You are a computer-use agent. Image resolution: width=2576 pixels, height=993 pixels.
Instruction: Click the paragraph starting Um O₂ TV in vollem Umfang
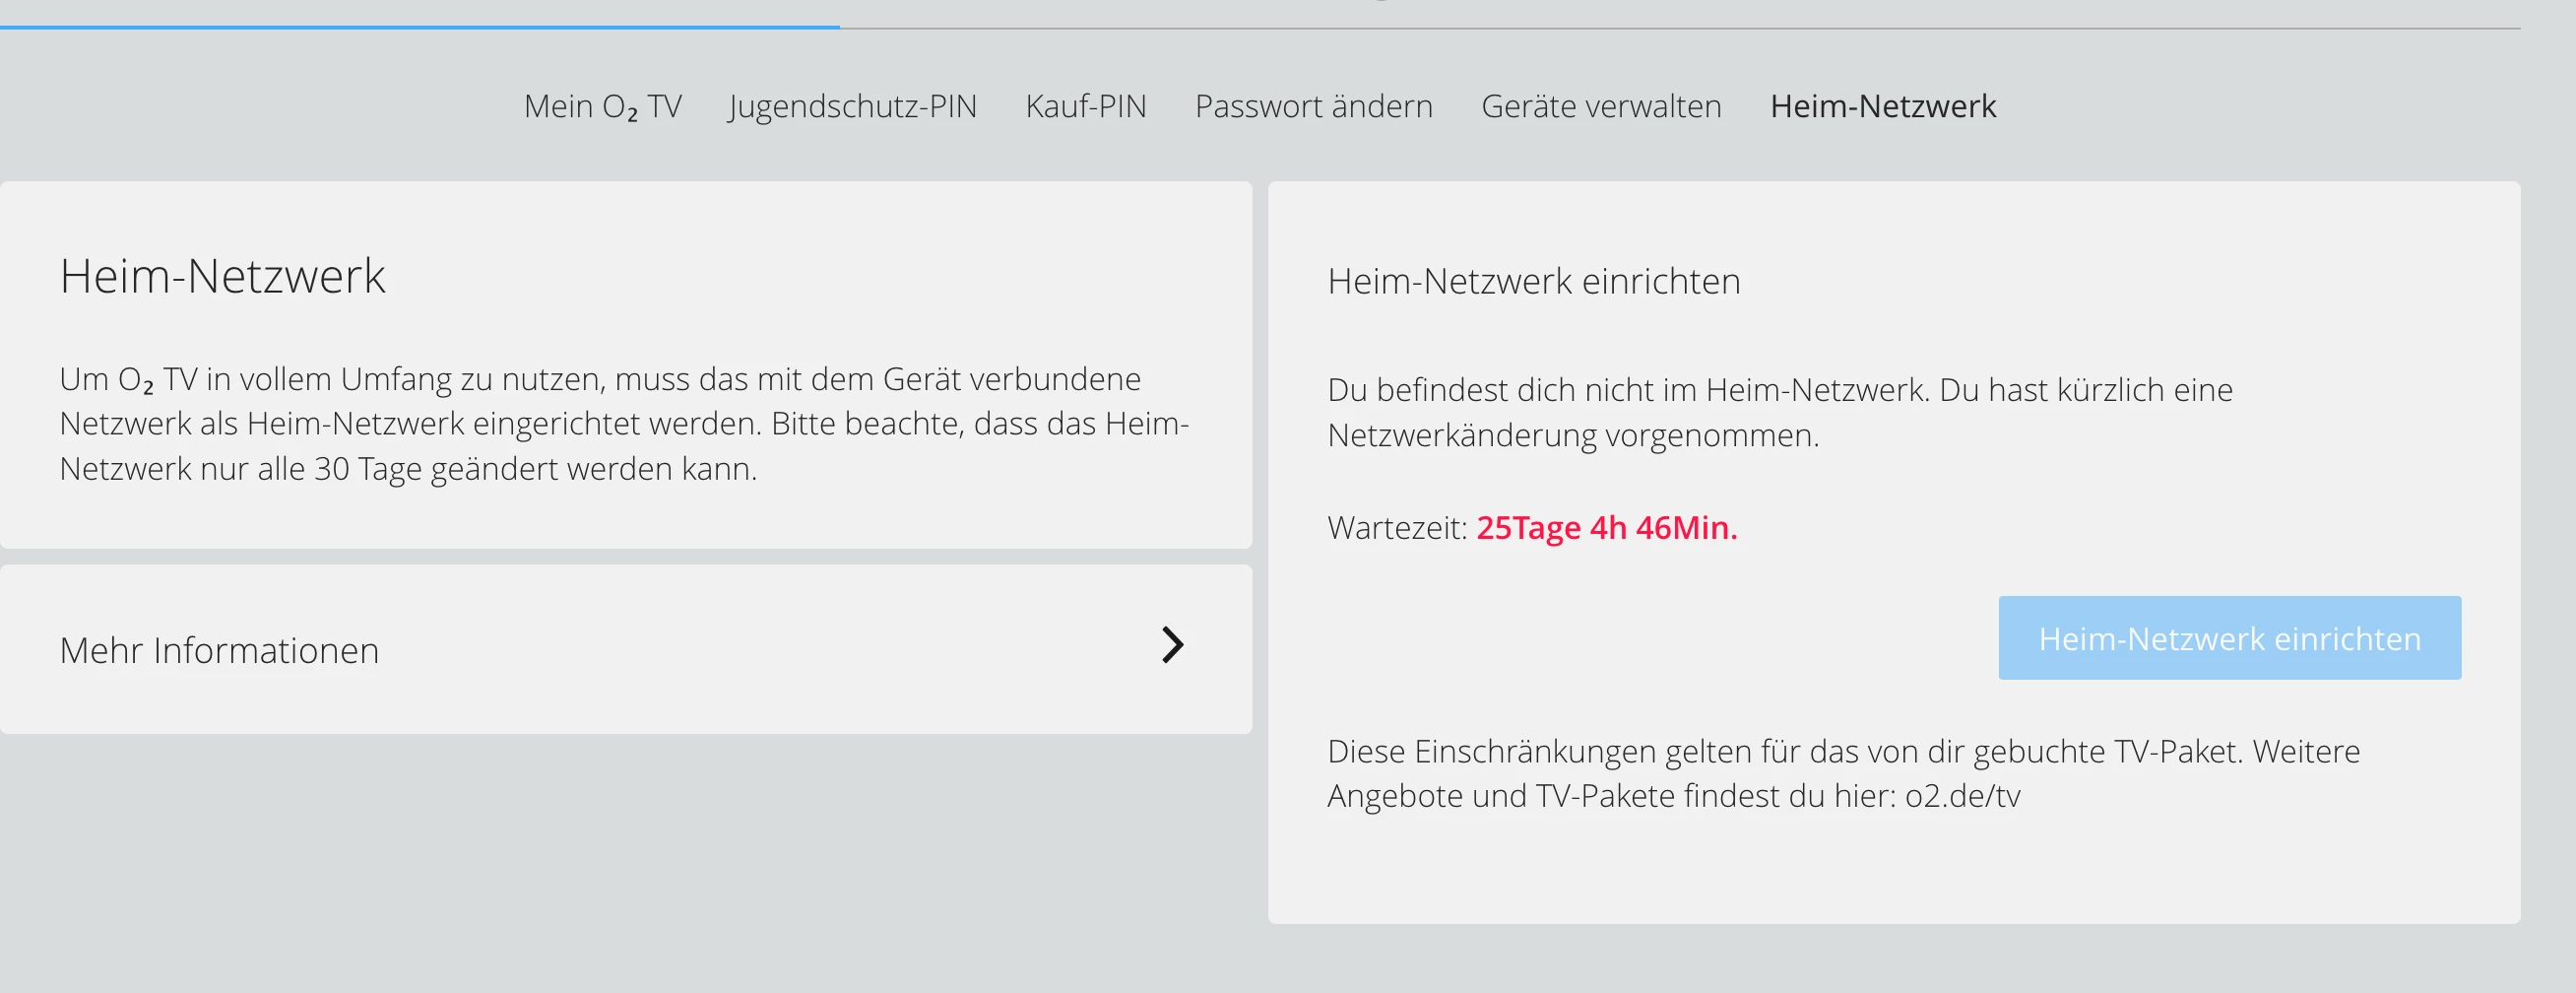pyautogui.click(x=624, y=424)
